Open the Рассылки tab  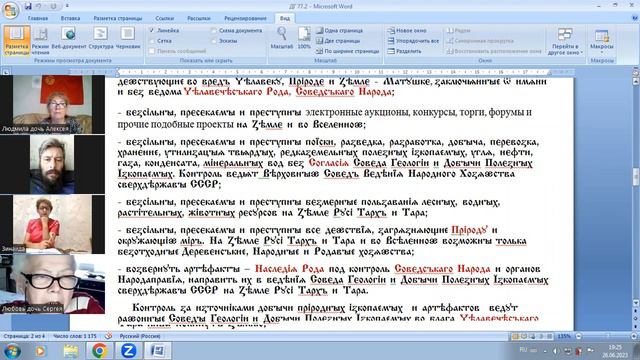(199, 18)
